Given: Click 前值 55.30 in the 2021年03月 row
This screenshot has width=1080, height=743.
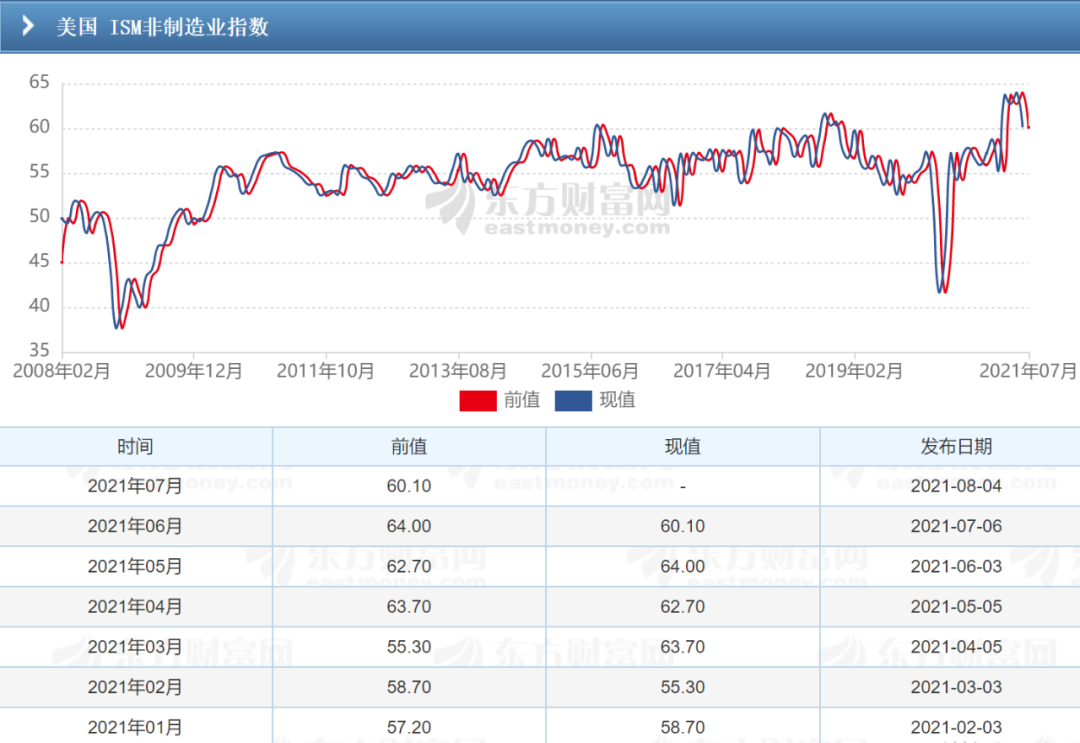Looking at the screenshot, I should [409, 647].
